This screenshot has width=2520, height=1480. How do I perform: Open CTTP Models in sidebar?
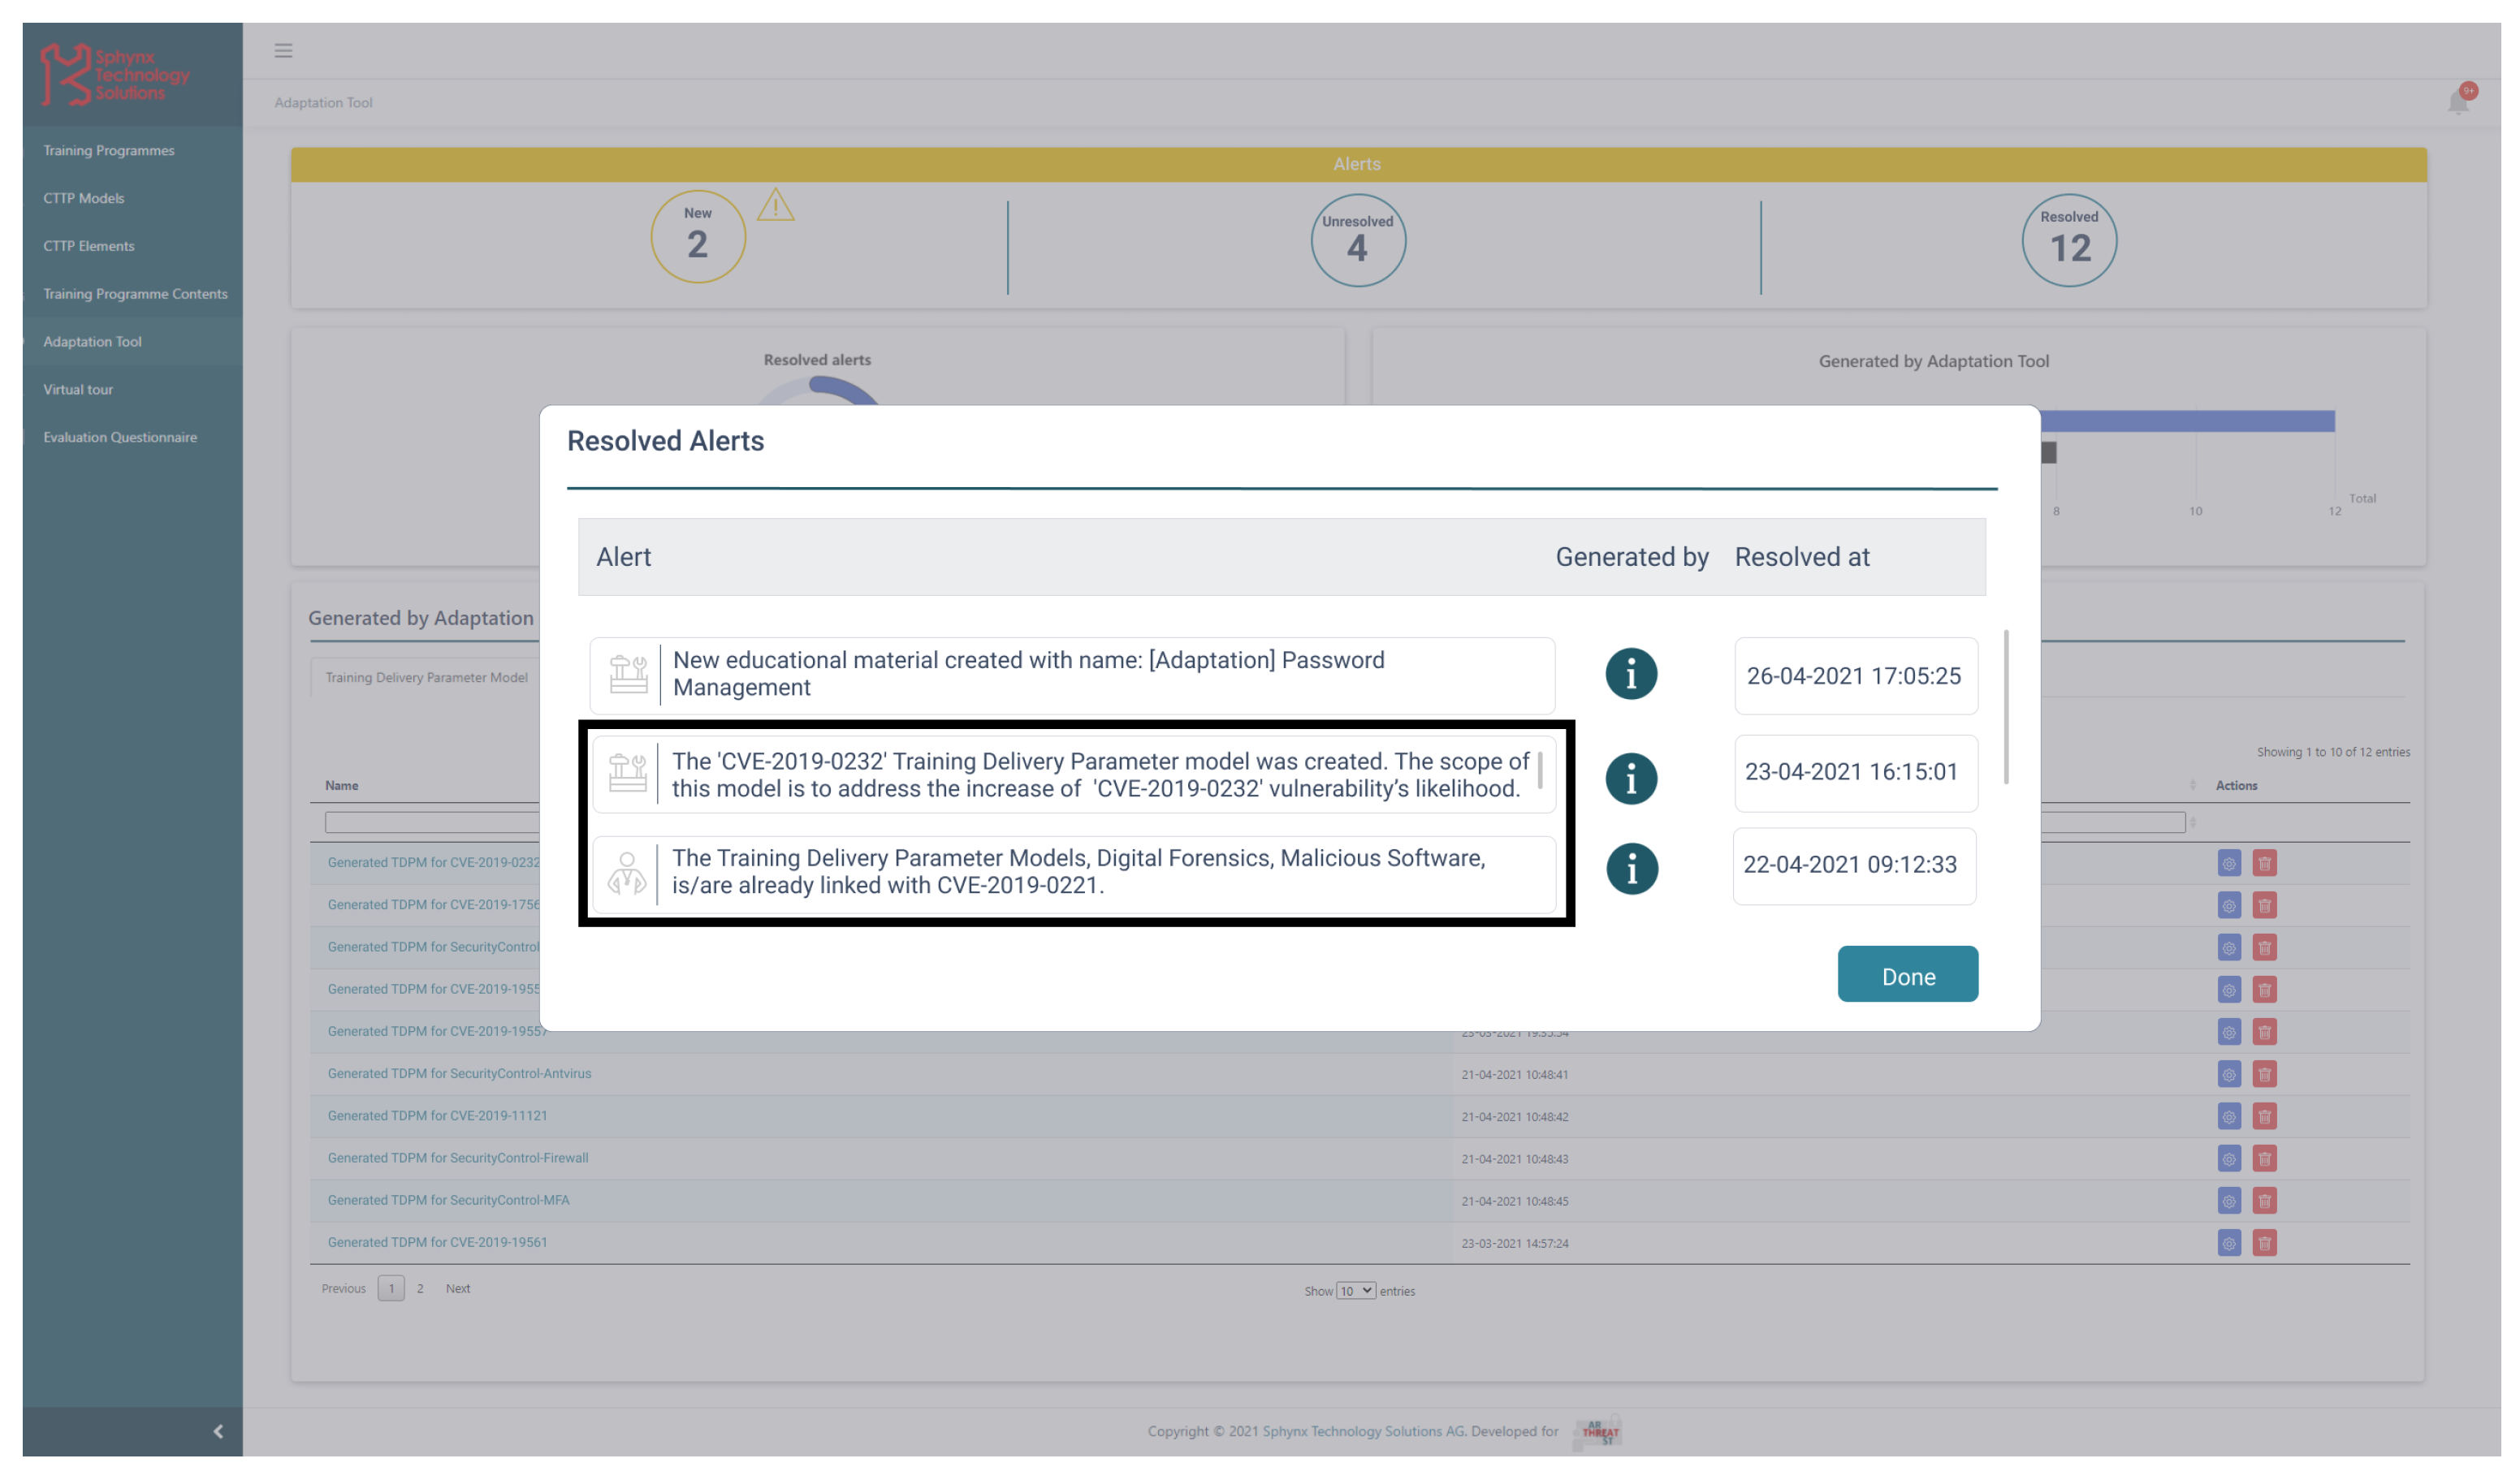(x=84, y=198)
